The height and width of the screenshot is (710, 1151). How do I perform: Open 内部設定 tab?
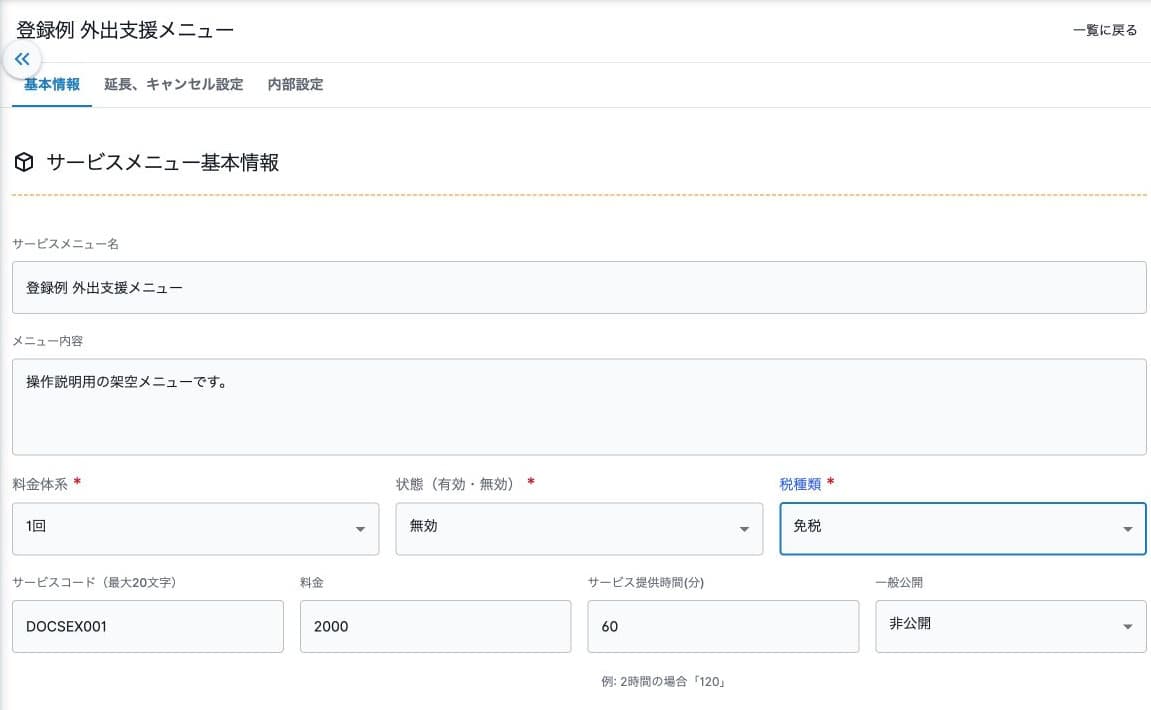tap(295, 84)
